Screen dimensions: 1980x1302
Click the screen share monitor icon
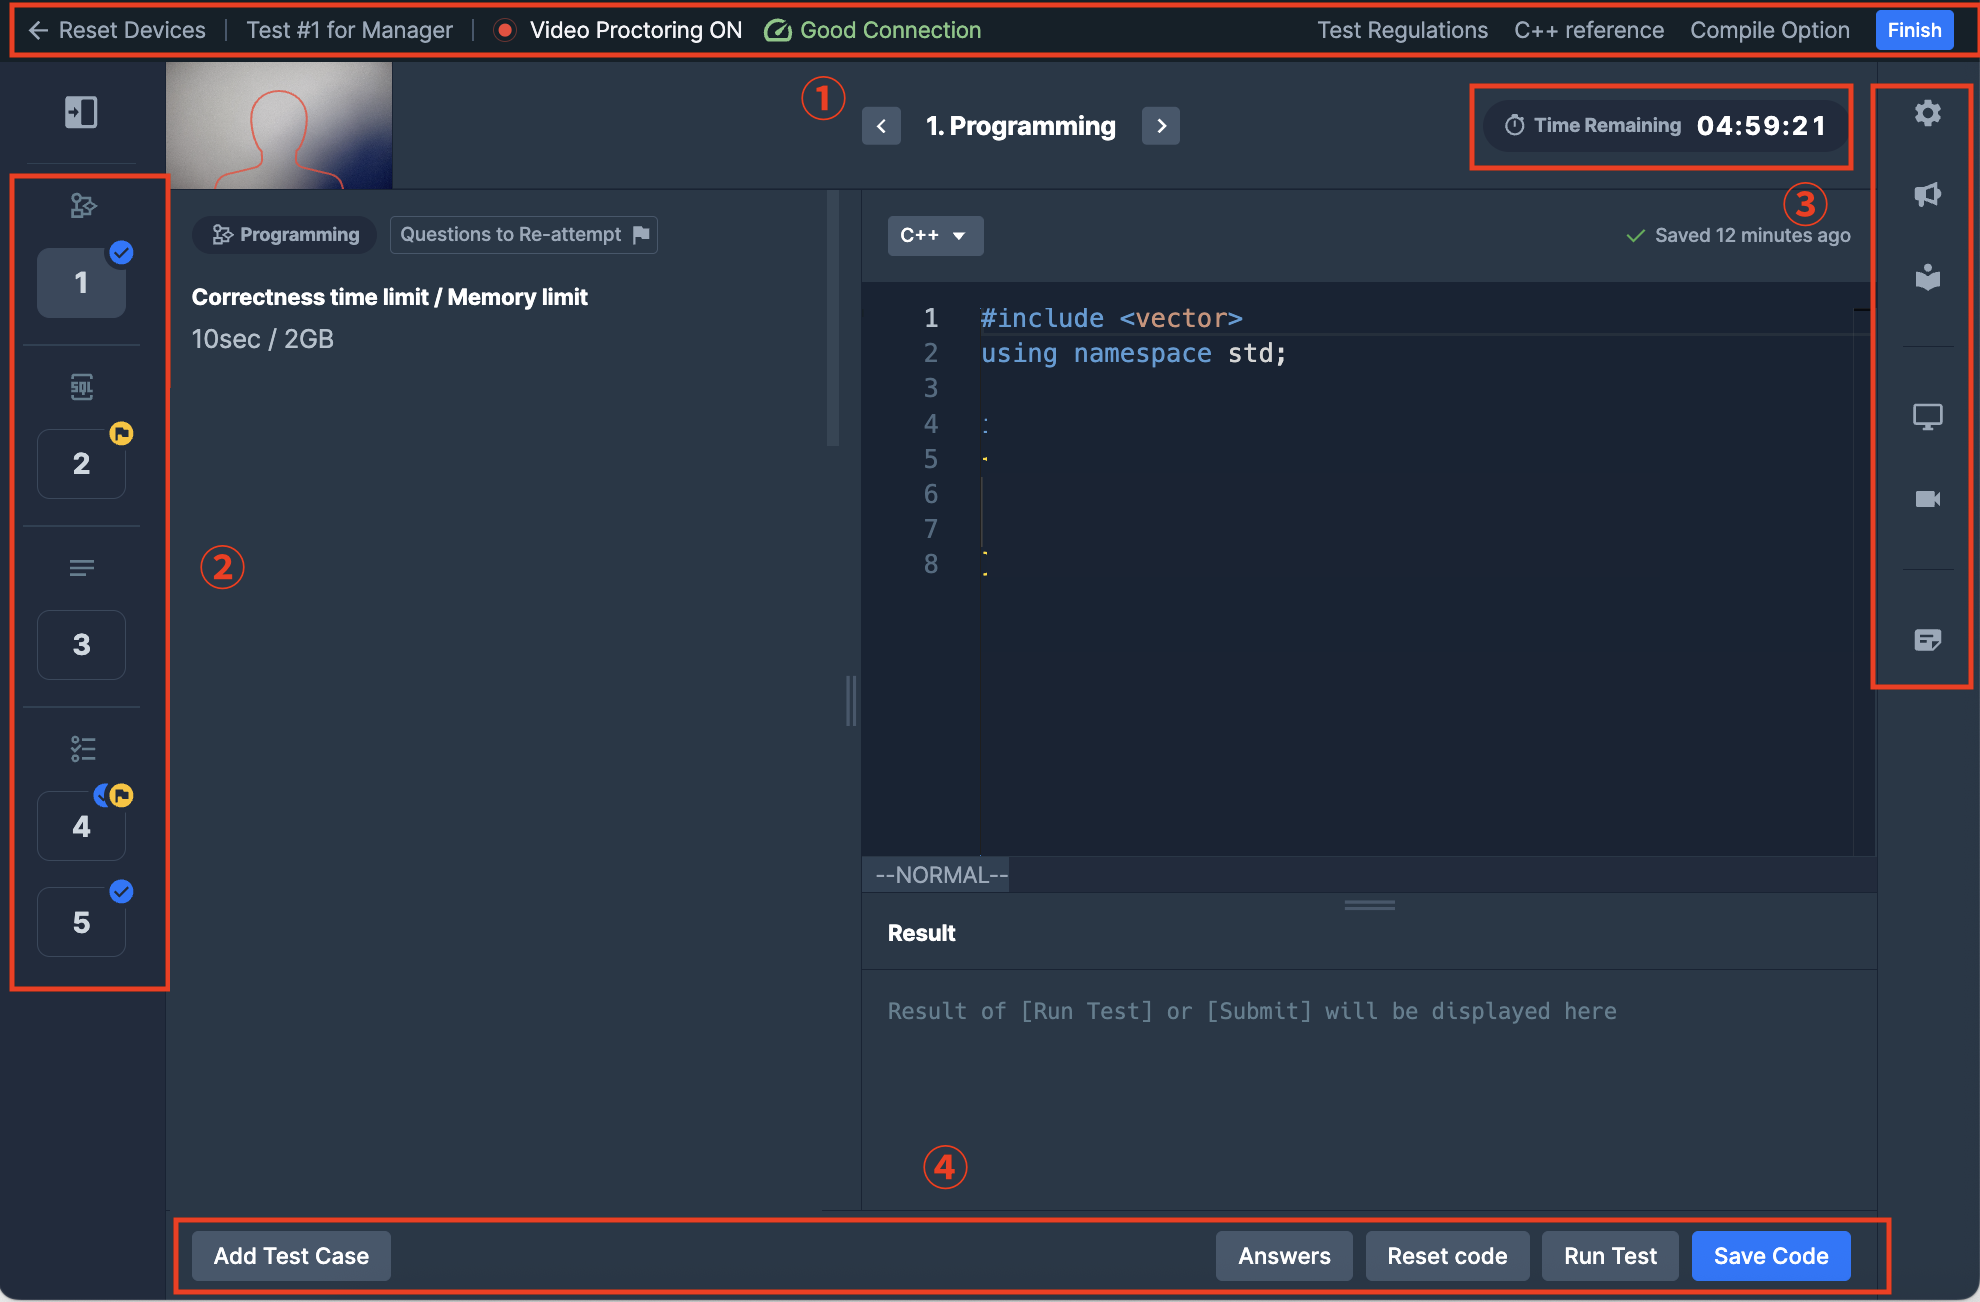1927,416
